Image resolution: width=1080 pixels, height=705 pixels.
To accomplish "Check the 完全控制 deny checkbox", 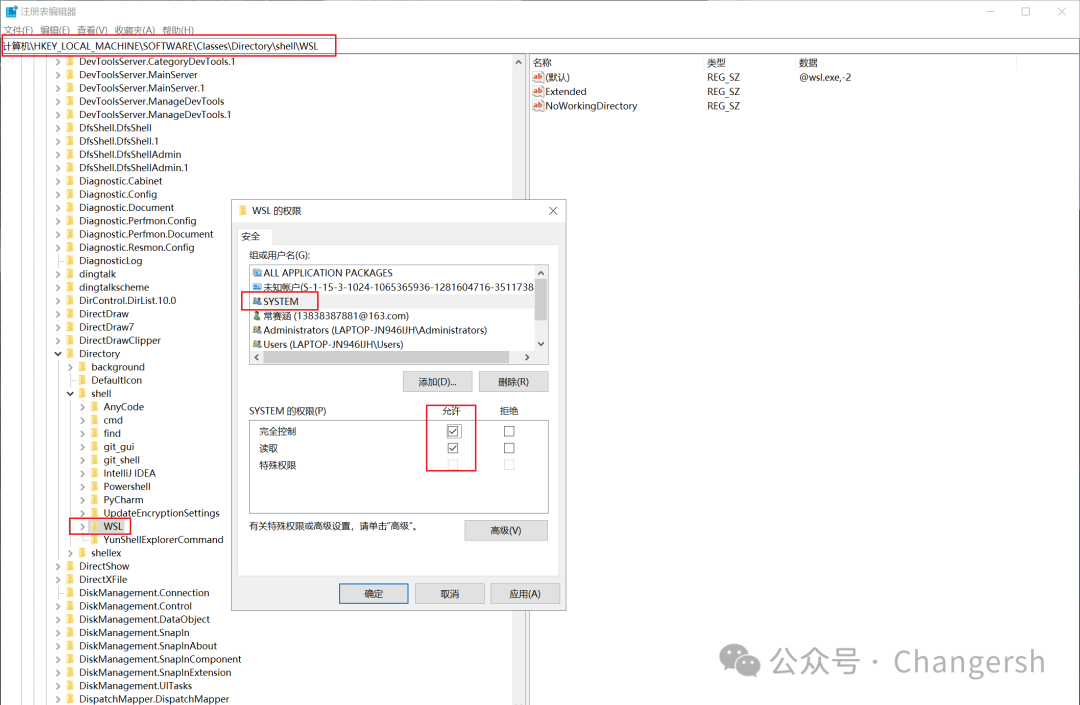I will [x=509, y=431].
